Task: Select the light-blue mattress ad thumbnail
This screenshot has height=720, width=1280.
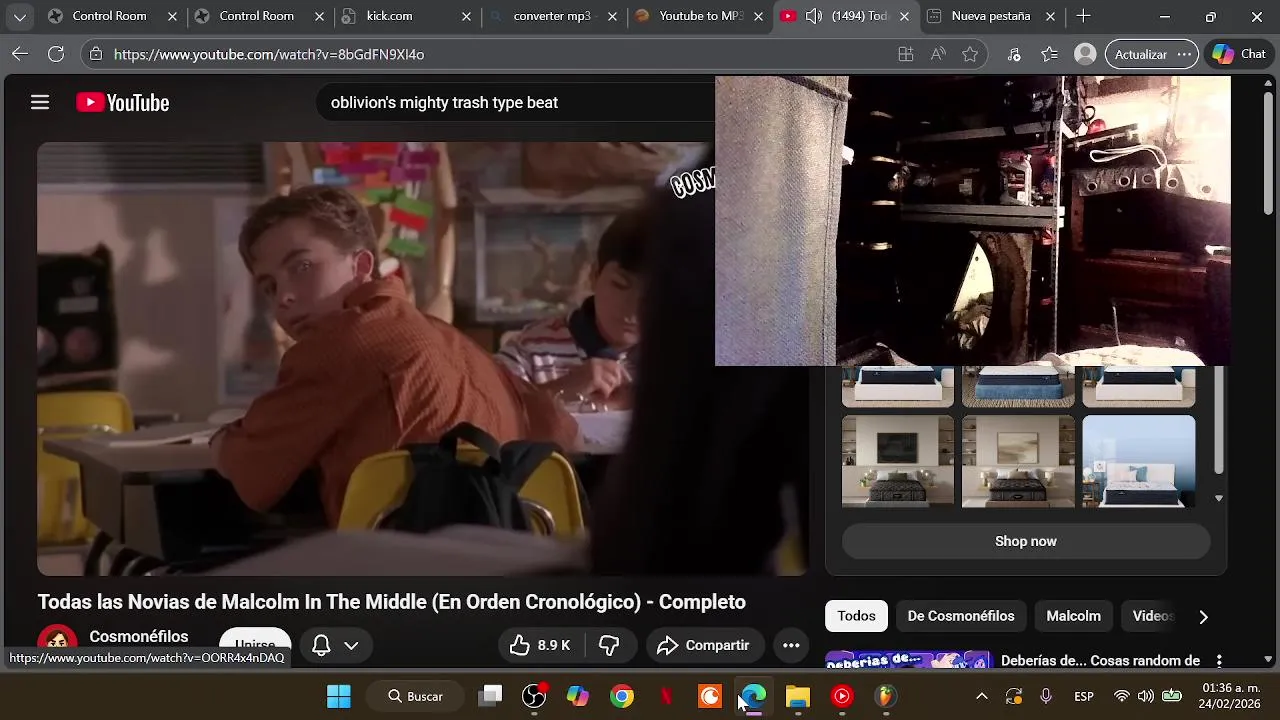Action: (1138, 461)
